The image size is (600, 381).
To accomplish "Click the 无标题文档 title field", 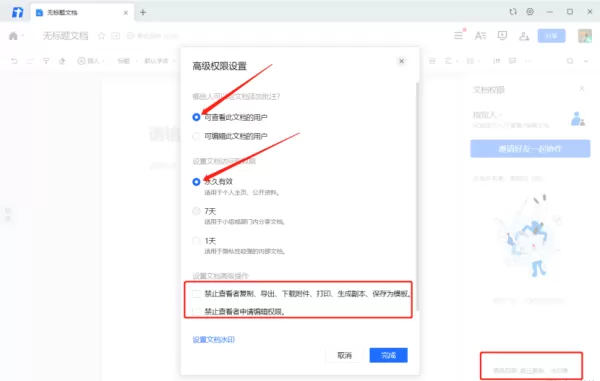I will (65, 36).
